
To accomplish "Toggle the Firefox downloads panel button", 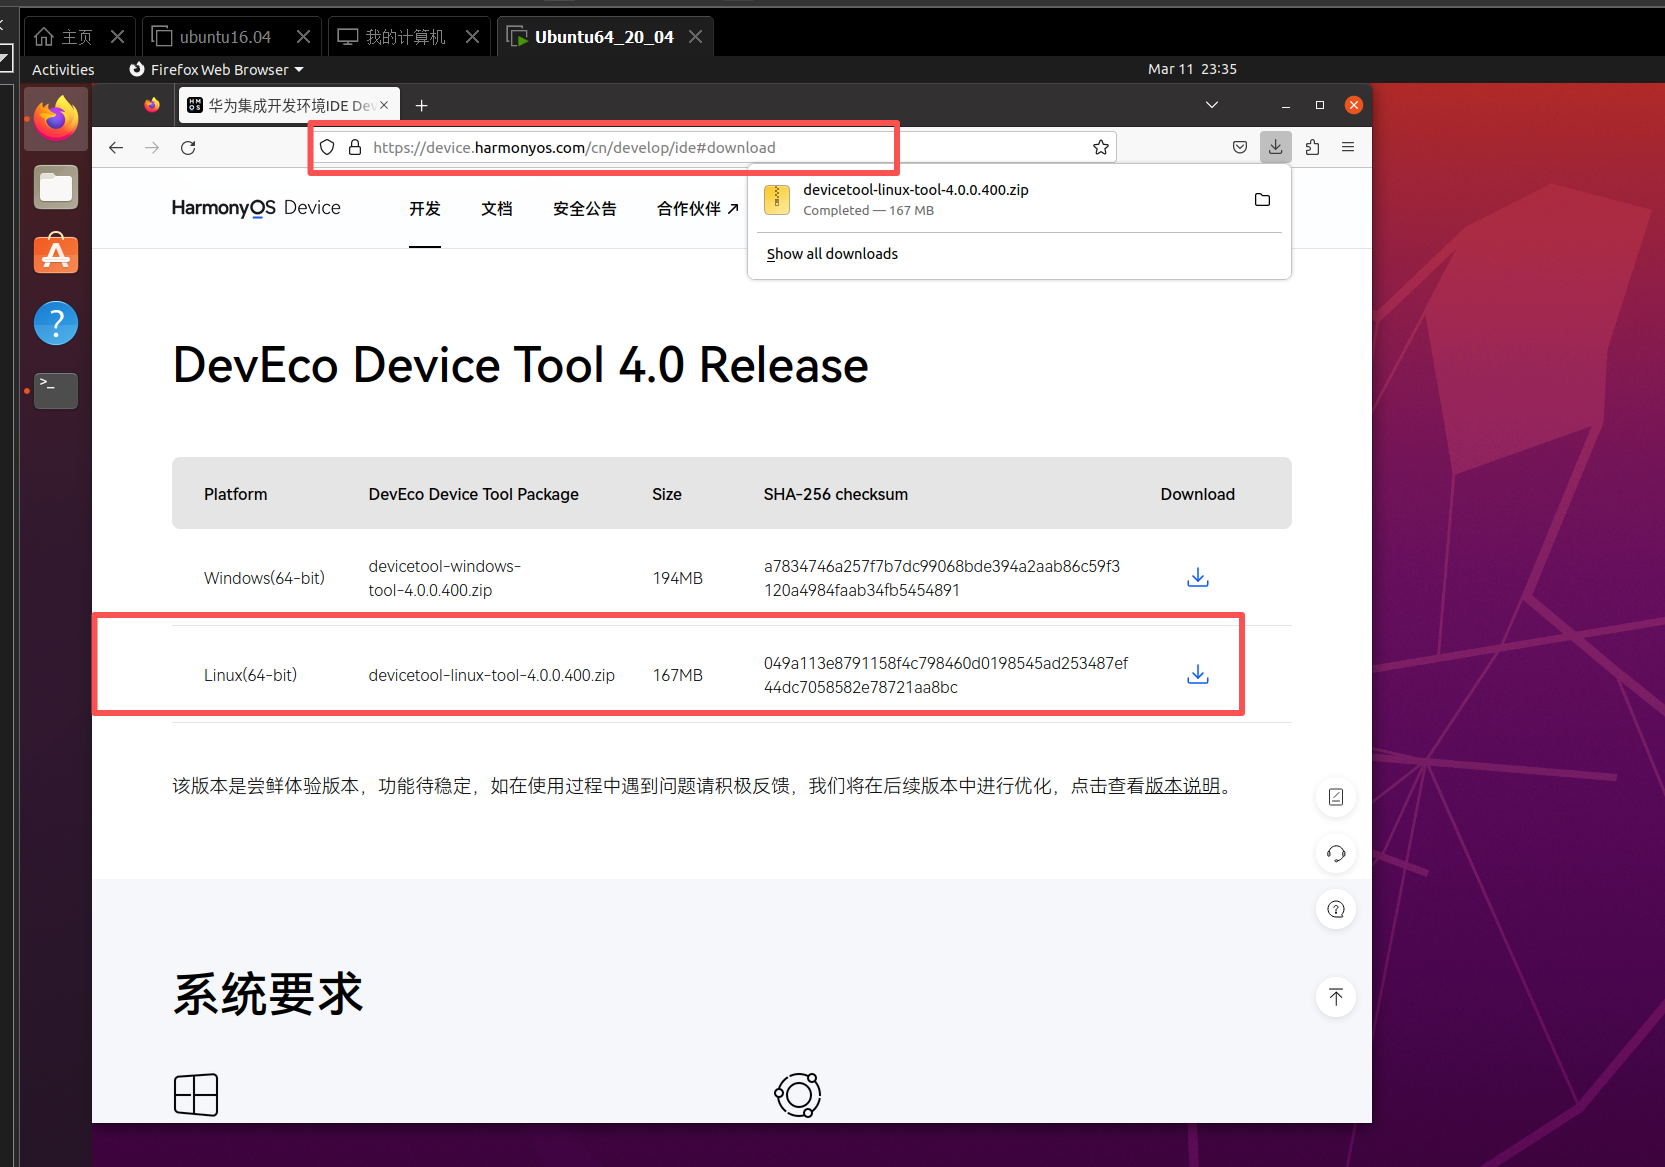I will coord(1276,147).
